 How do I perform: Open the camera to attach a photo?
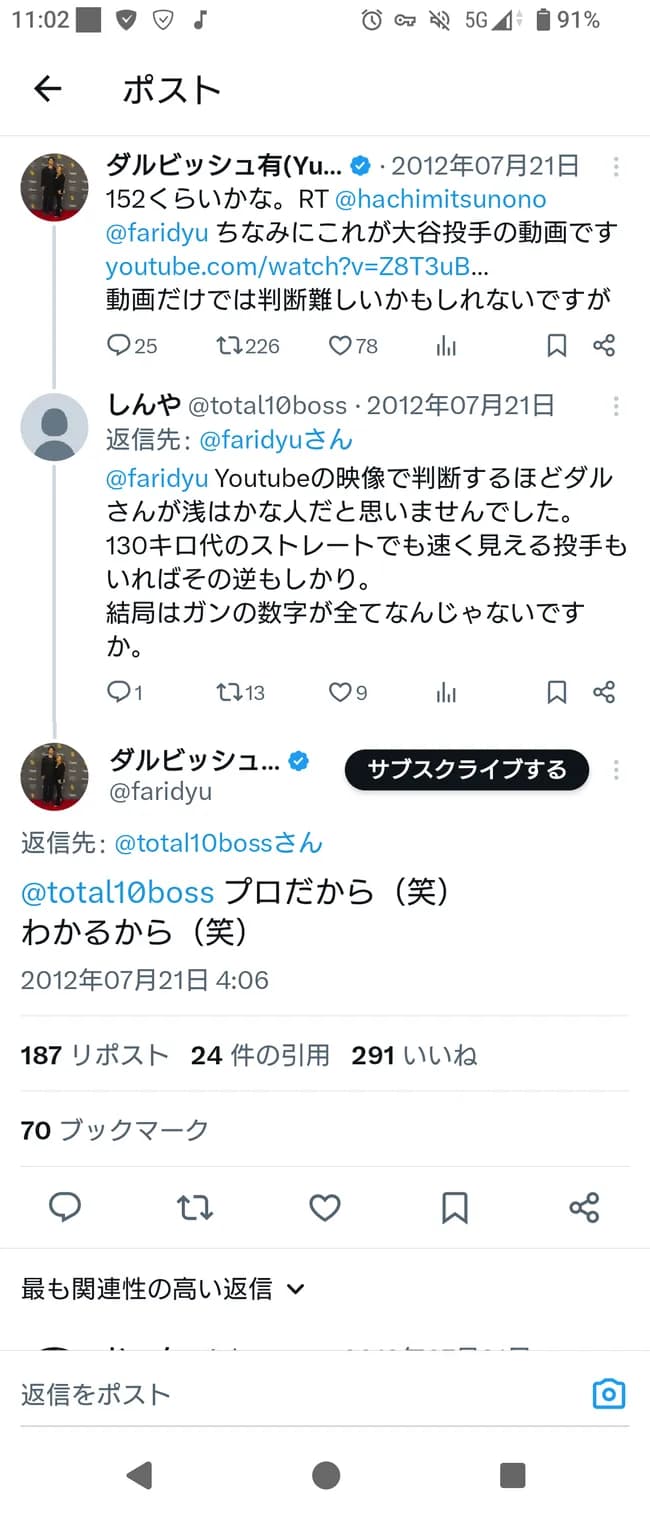[609, 1392]
